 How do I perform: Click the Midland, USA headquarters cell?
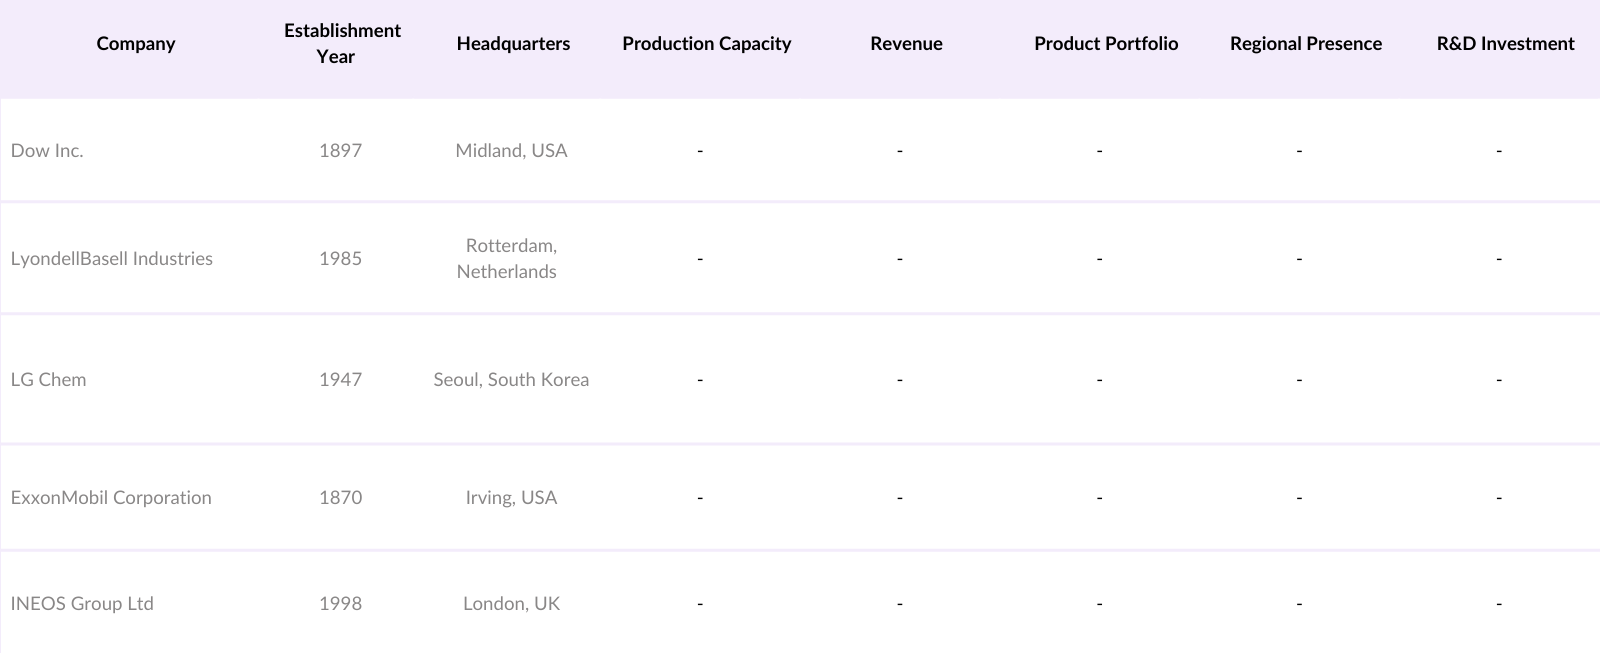tap(511, 151)
